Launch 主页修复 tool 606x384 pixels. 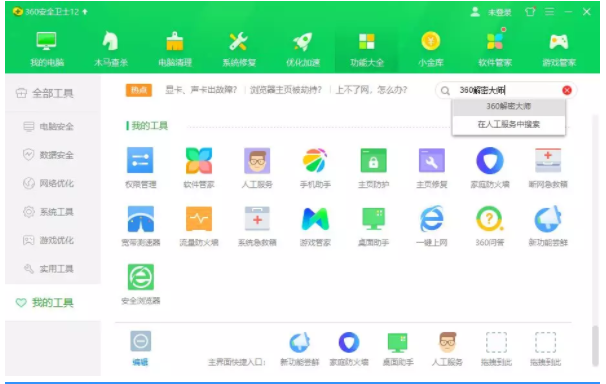[x=432, y=167]
